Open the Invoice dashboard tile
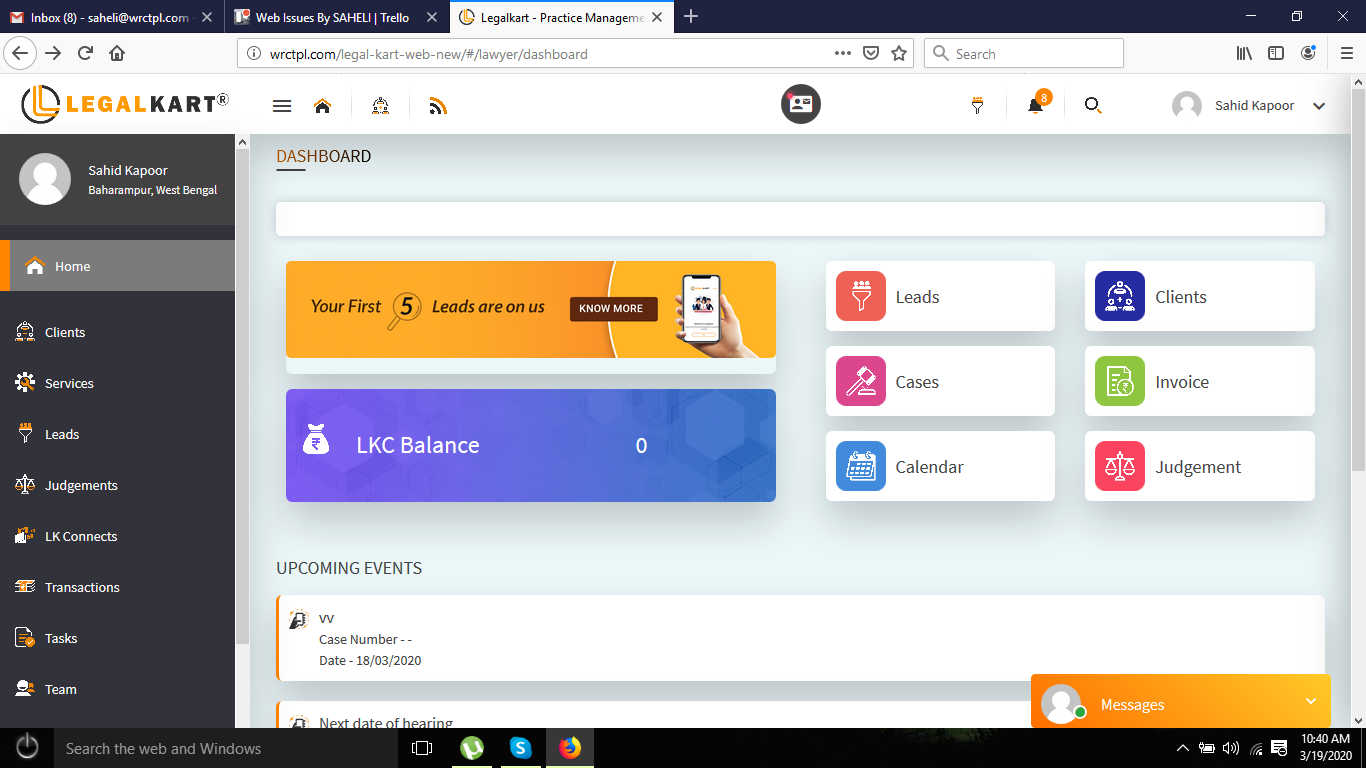The image size is (1366, 768). [x=1198, y=382]
